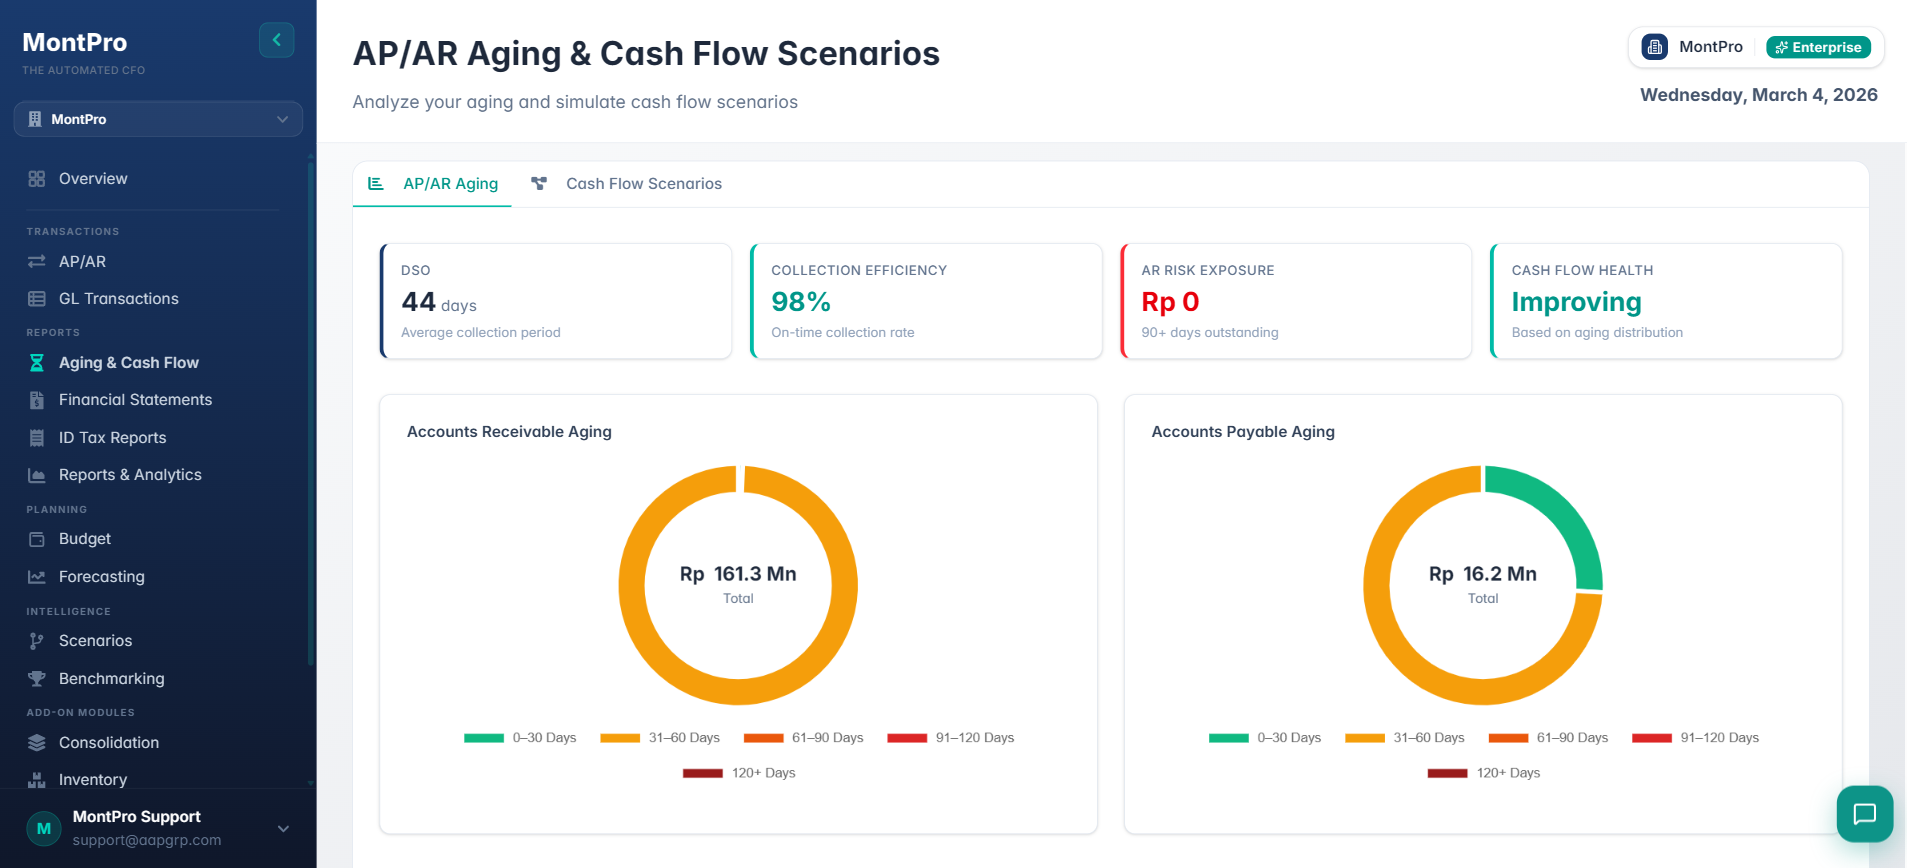The image size is (1907, 868).
Task: Open the chat support widget
Action: (x=1864, y=814)
